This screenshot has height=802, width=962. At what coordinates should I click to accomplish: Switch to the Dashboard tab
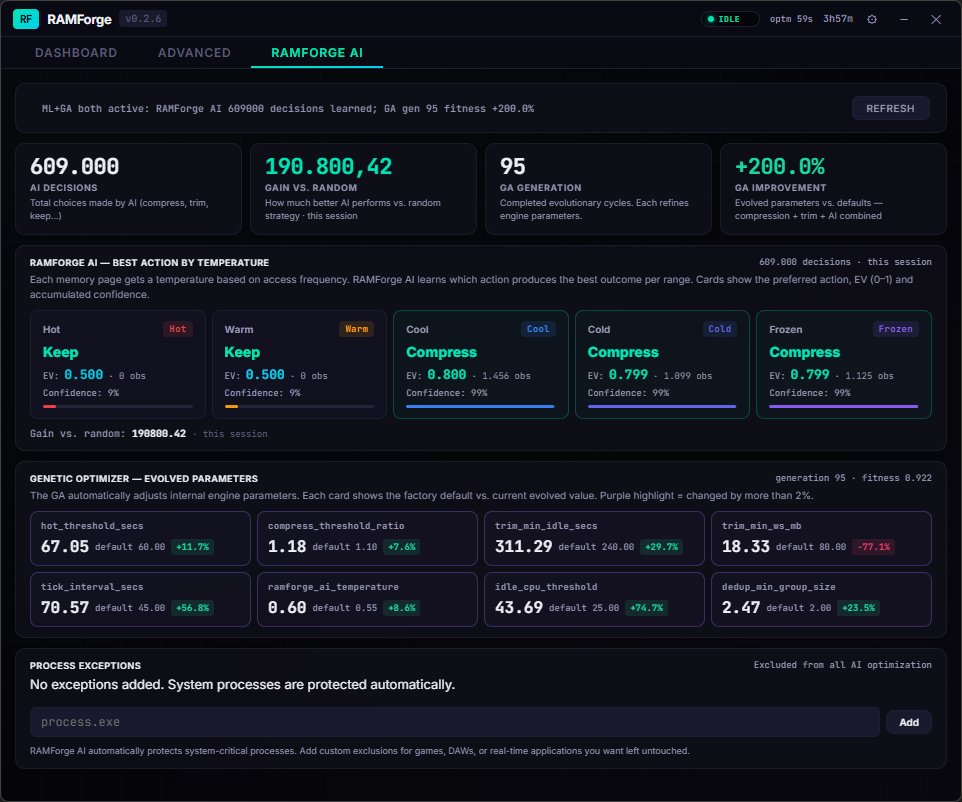[76, 53]
